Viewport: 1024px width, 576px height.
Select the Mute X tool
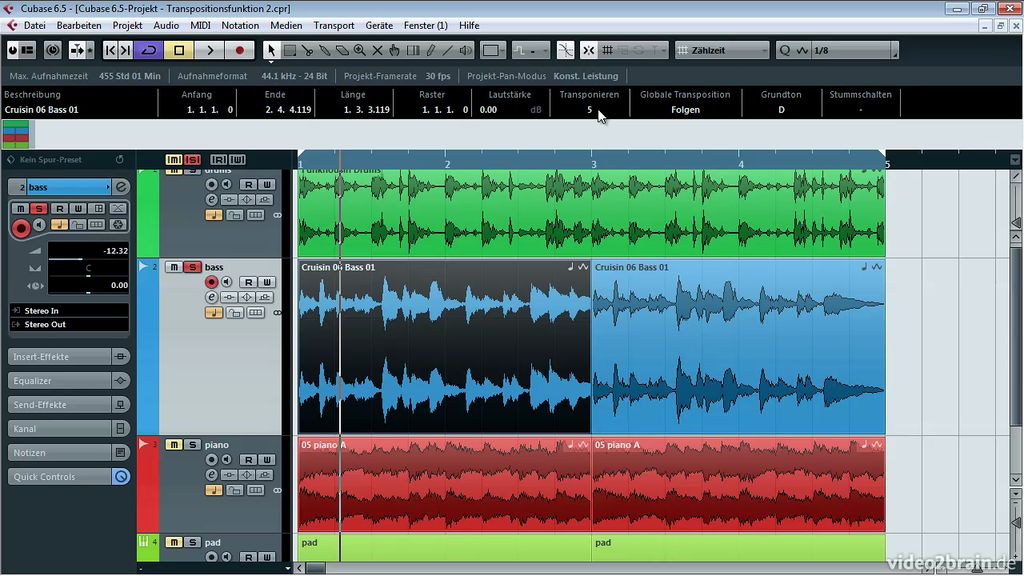point(377,50)
